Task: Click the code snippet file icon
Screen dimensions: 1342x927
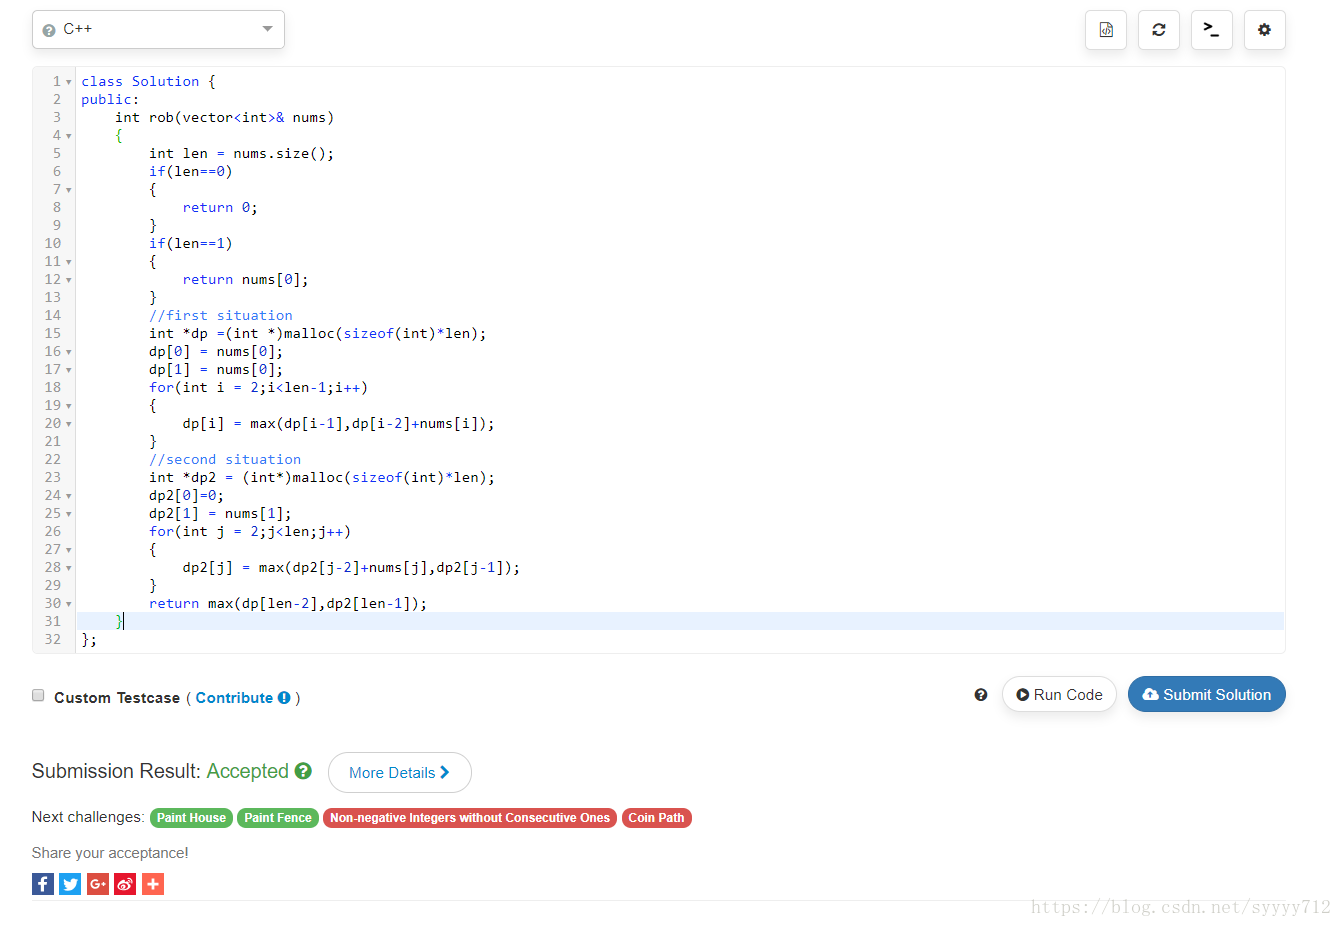Action: 1106,30
